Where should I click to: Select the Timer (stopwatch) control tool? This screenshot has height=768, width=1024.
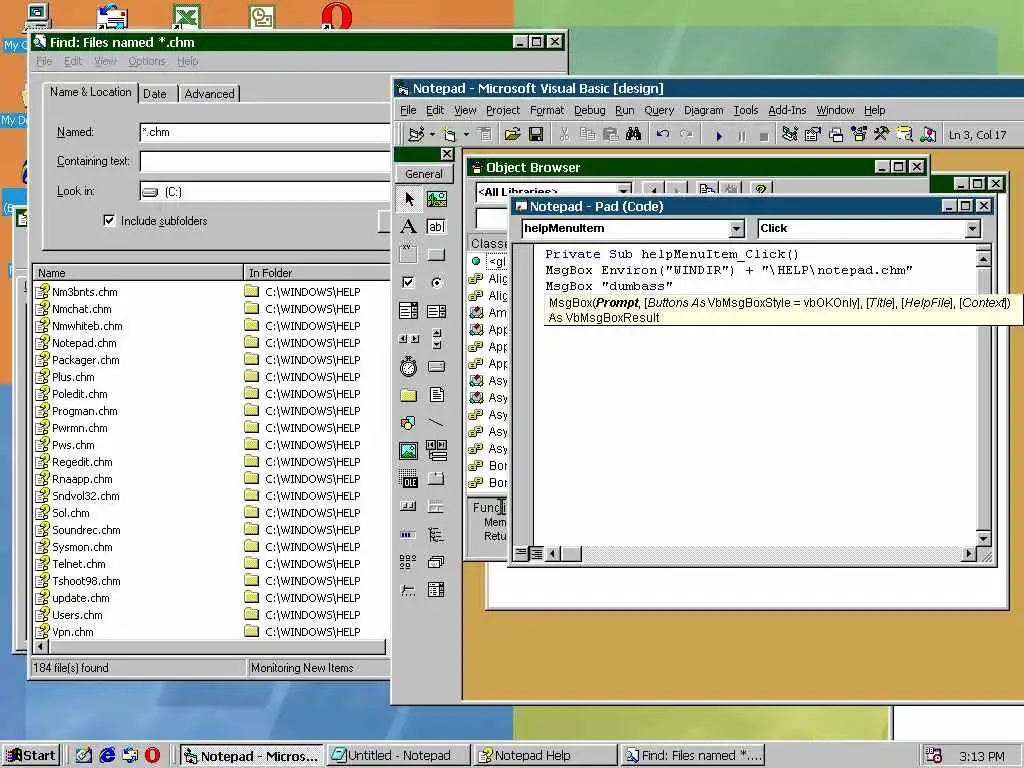pos(408,366)
